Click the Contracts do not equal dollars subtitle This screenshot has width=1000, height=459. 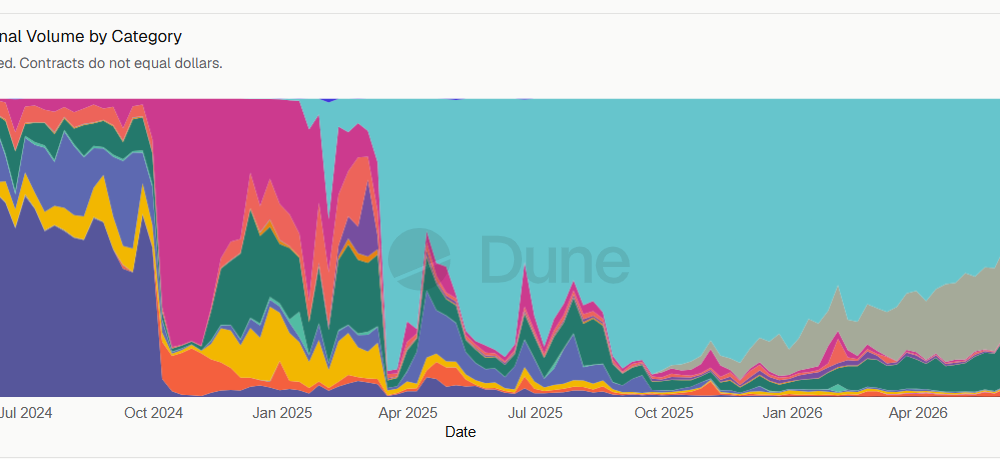tap(121, 64)
